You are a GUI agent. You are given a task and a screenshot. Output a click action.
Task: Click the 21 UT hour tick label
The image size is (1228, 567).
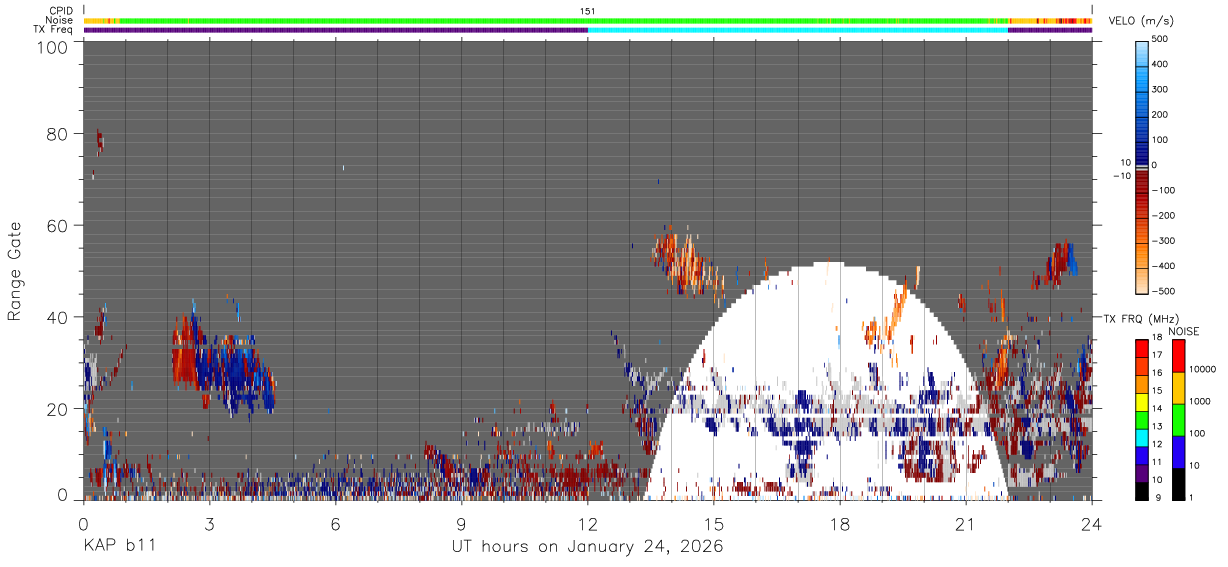(x=966, y=523)
